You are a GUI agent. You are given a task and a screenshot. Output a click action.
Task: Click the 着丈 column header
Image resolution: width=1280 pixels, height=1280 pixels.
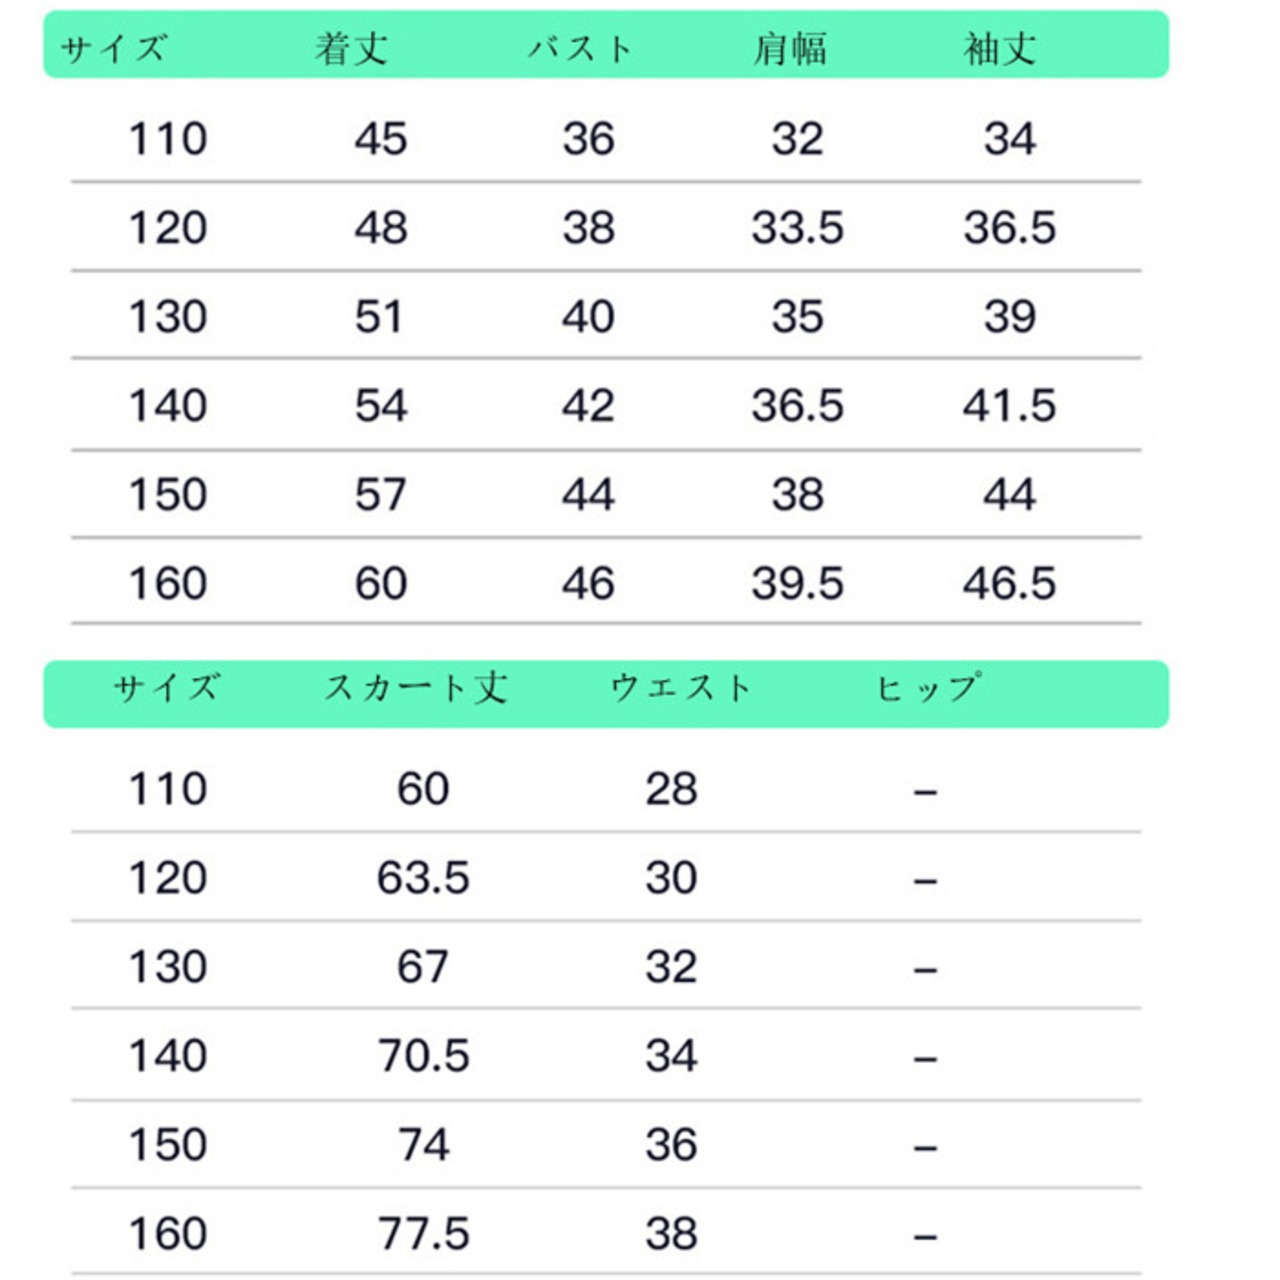(x=351, y=48)
